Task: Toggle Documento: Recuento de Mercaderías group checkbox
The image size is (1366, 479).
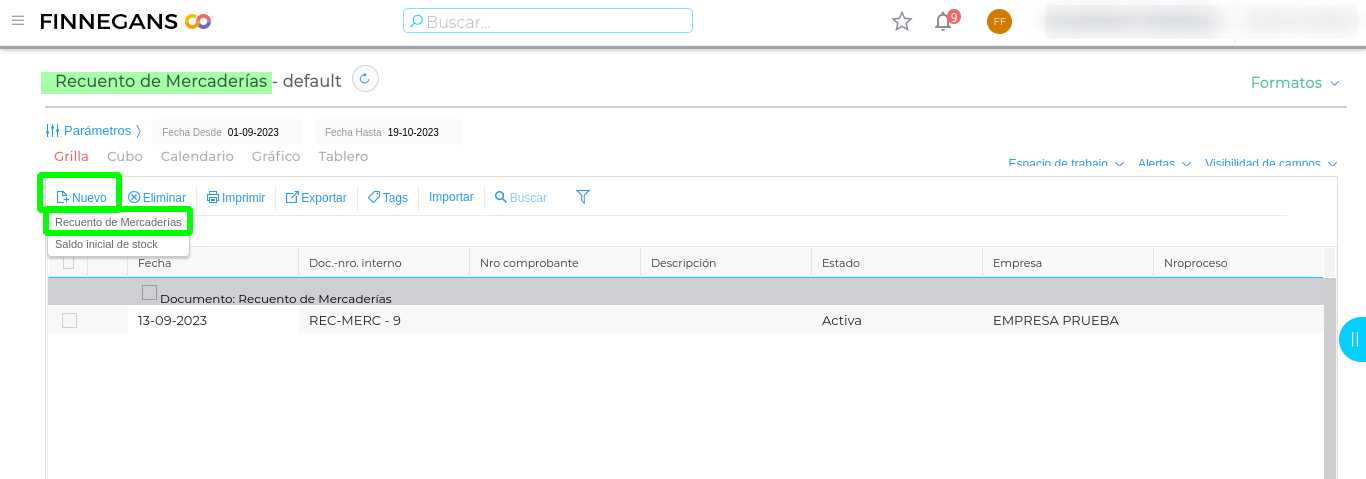Action: point(149,292)
